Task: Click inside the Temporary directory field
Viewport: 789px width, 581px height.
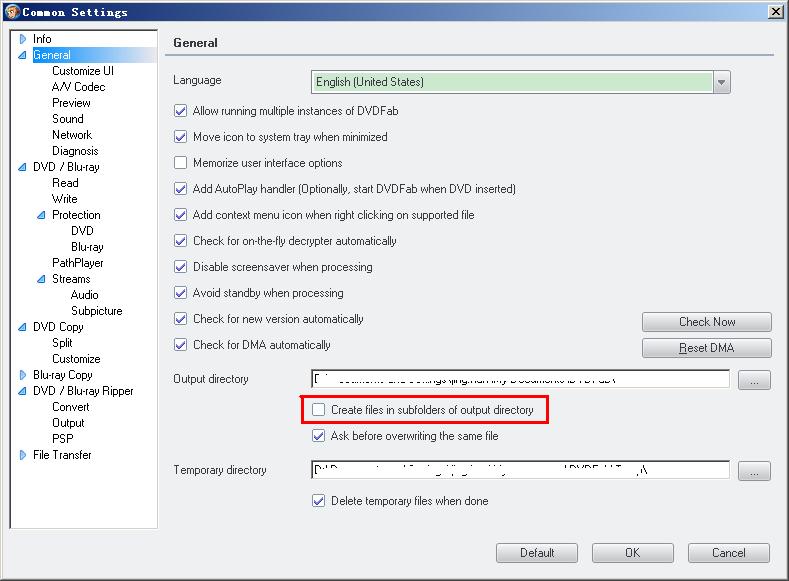Action: 520,470
